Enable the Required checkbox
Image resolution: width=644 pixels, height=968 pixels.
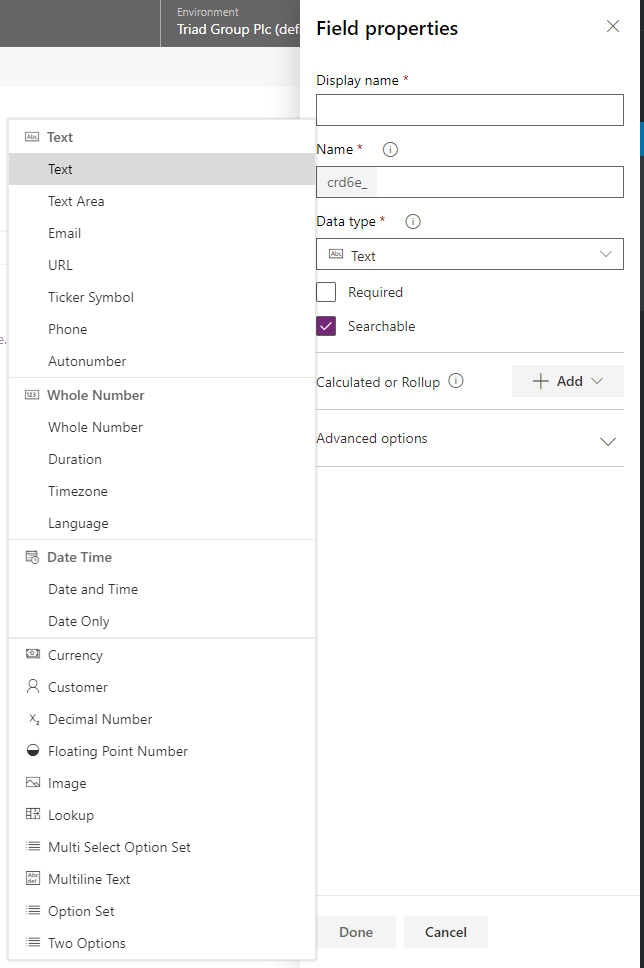coord(326,292)
